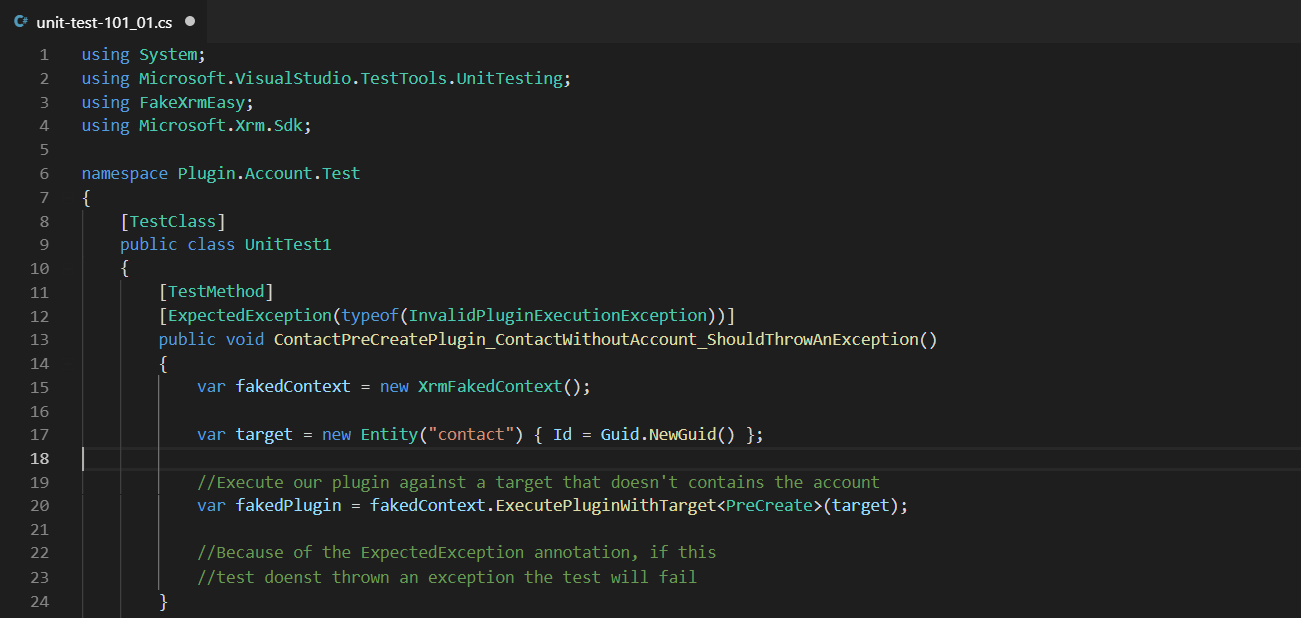Screen dimensions: 1301x618
Task: Click 'System' in the first using line
Action: pos(168,55)
